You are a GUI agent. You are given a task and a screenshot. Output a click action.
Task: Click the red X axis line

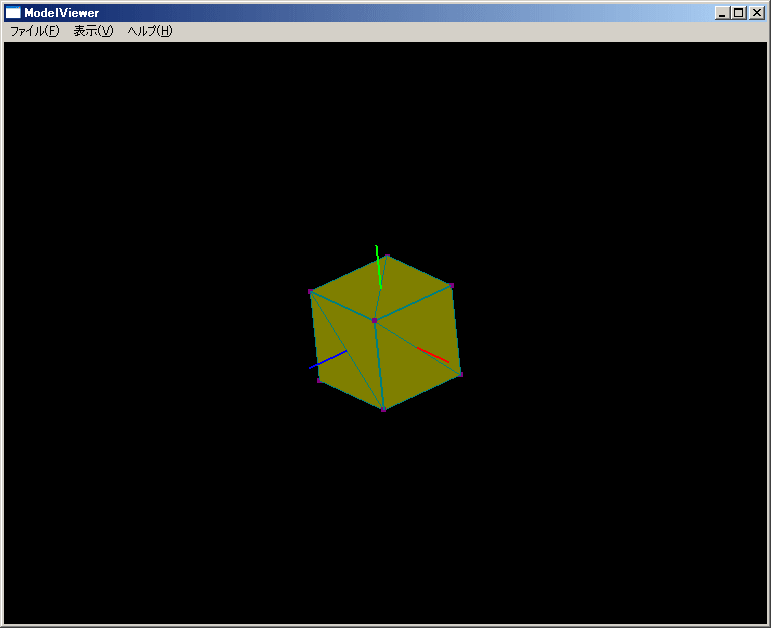pos(433,355)
